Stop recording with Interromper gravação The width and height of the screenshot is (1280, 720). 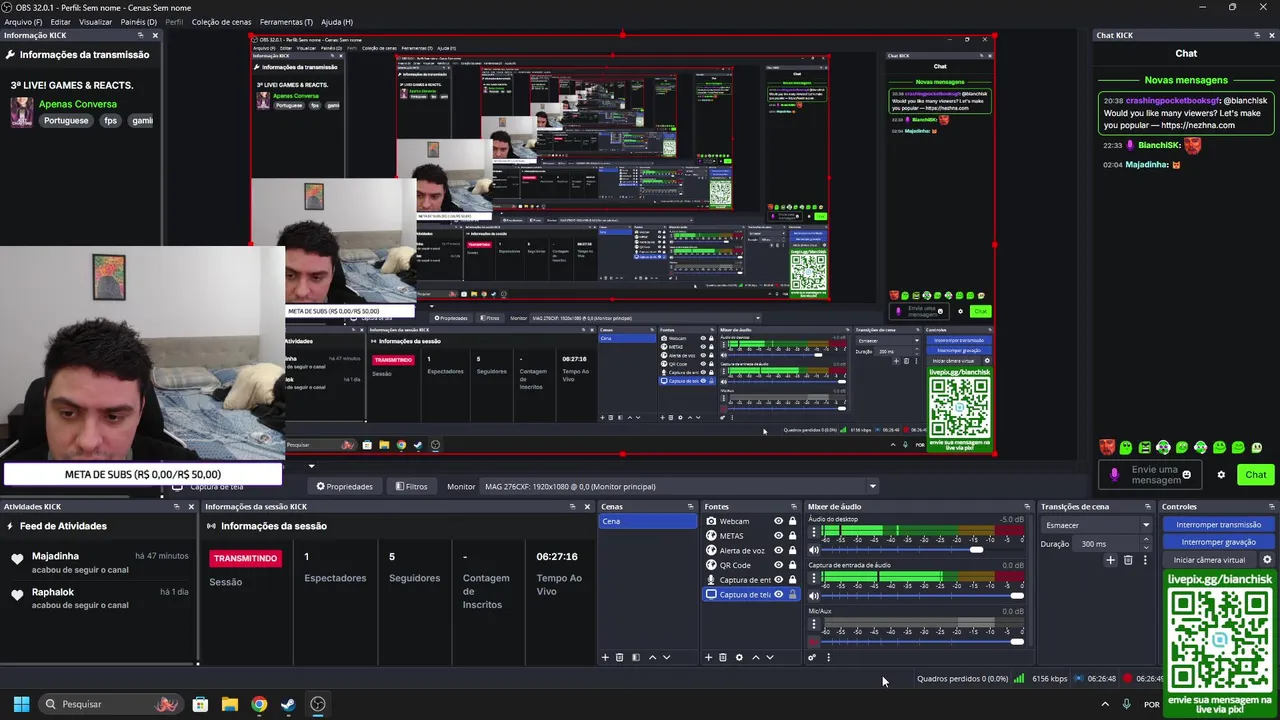click(1218, 542)
